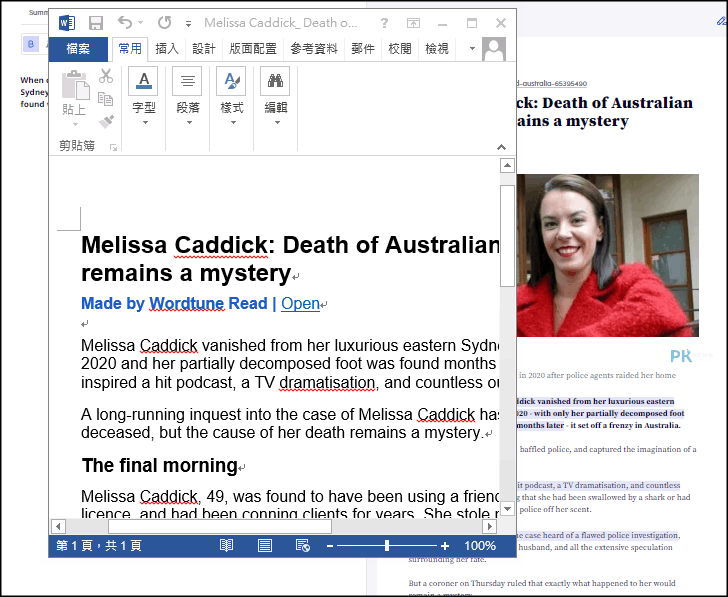The image size is (728, 597).
Task: Click the vertical scrollbar down arrow
Action: (x=507, y=509)
